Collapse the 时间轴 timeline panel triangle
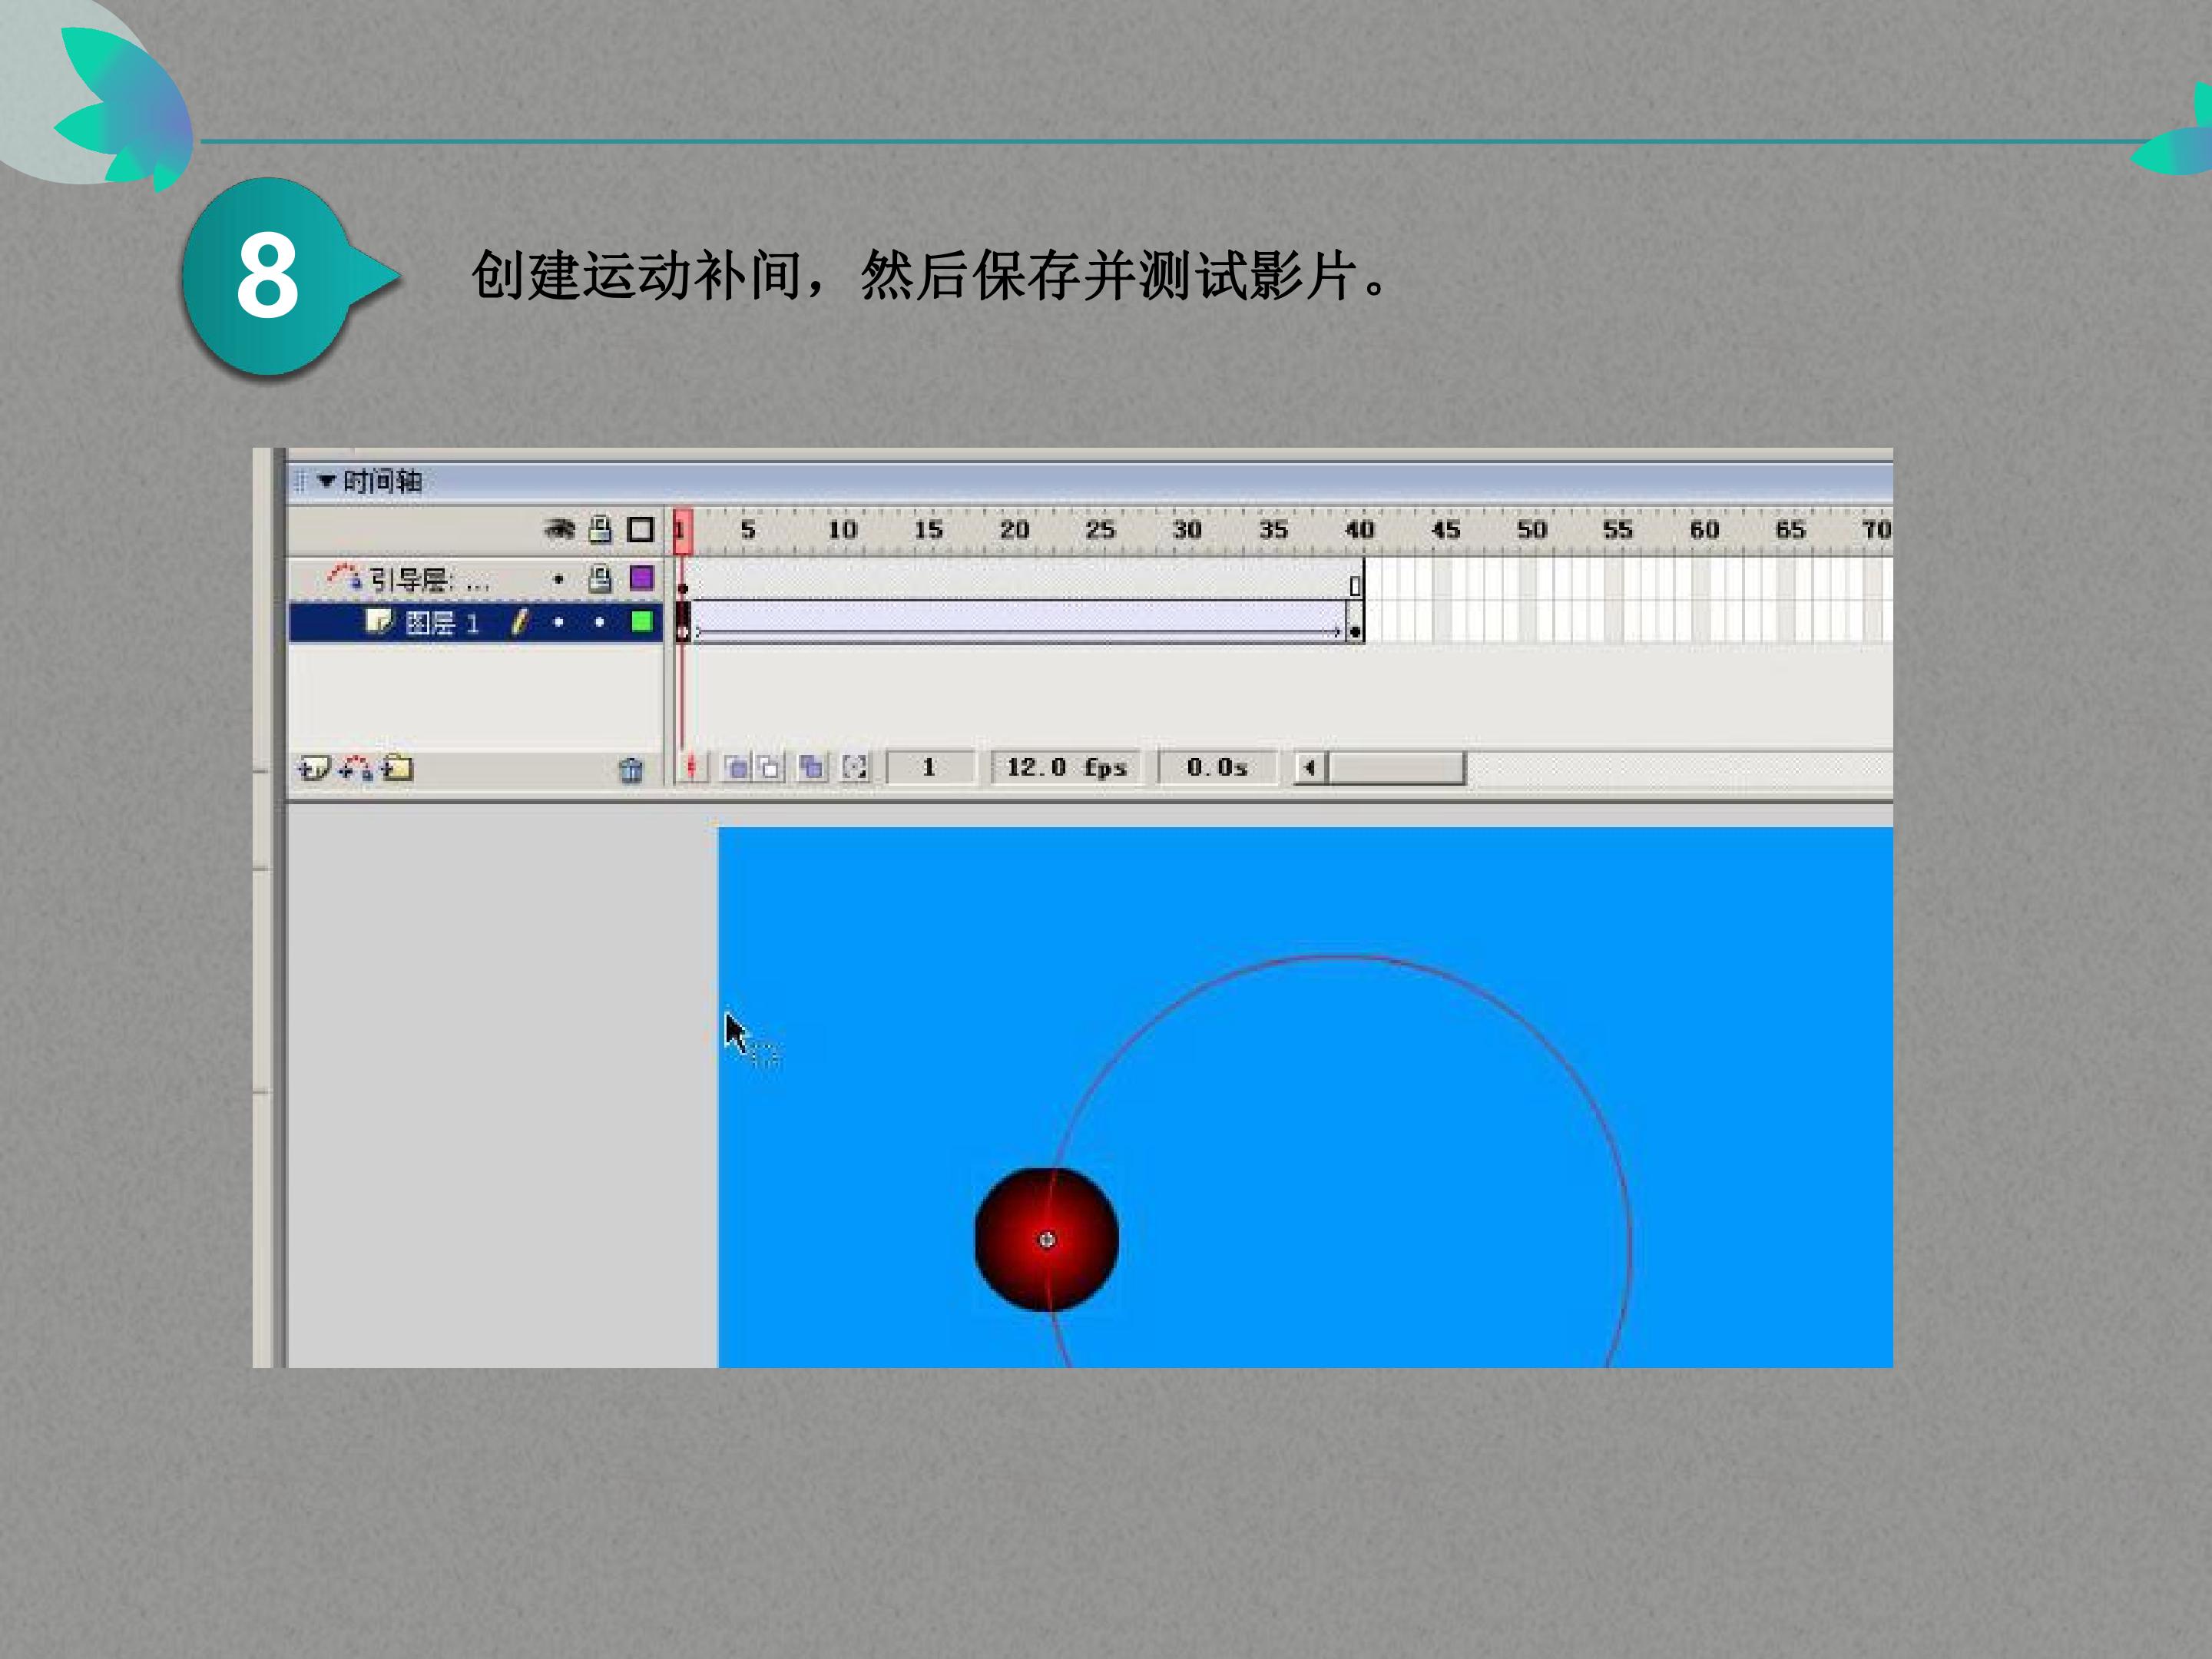 pyautogui.click(x=326, y=481)
